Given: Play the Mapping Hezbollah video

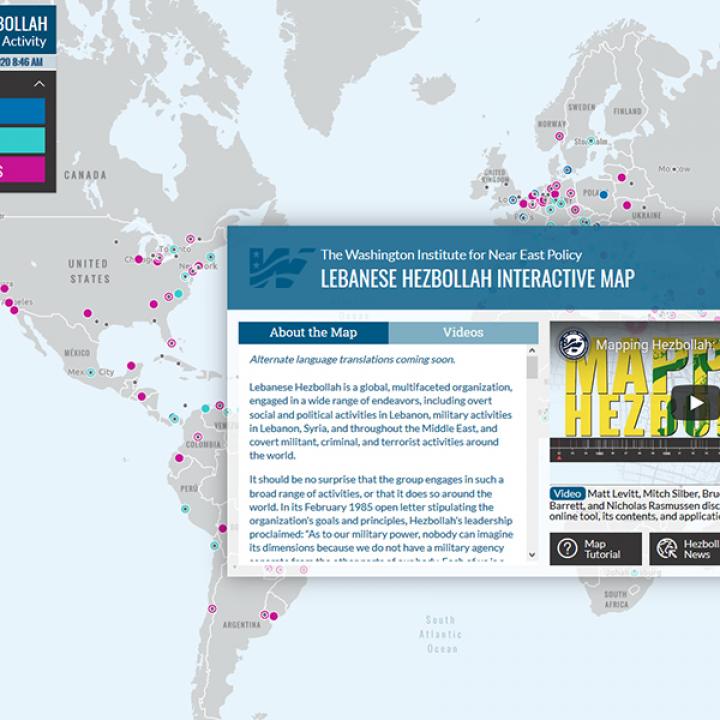Looking at the screenshot, I should [696, 403].
